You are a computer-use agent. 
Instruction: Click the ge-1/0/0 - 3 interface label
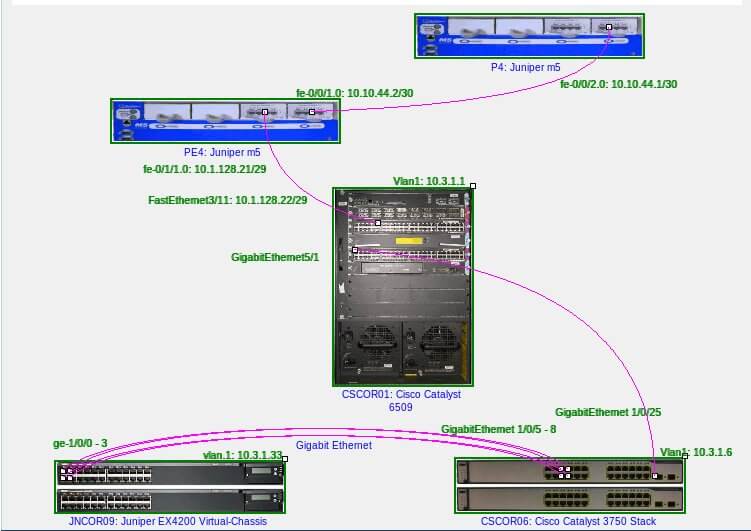80,443
